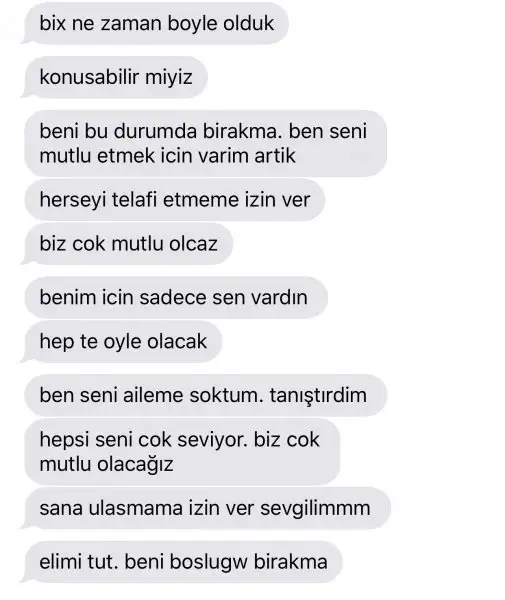This screenshot has height=600, width=505.
Task: Click 'mutlu olacağız' text line
Action: 106,465
